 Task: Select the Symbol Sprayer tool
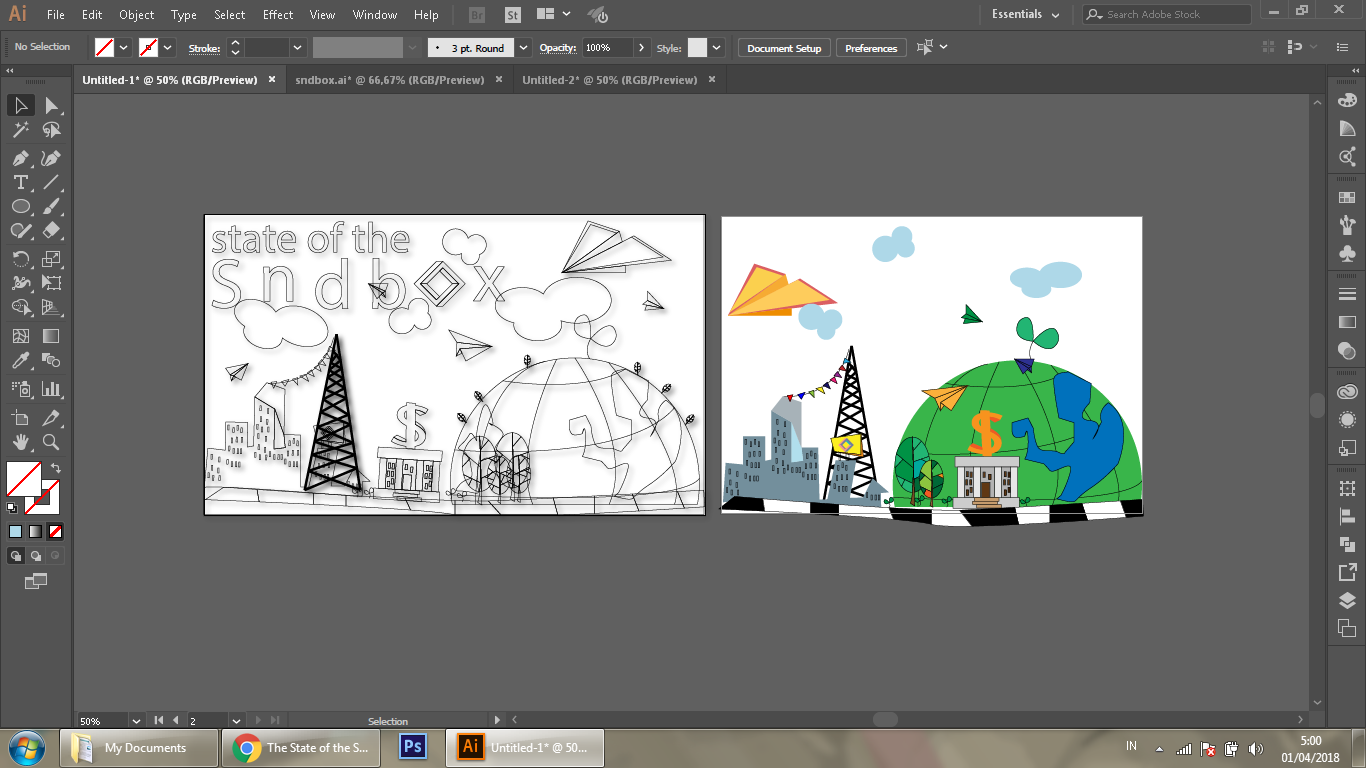pos(20,389)
